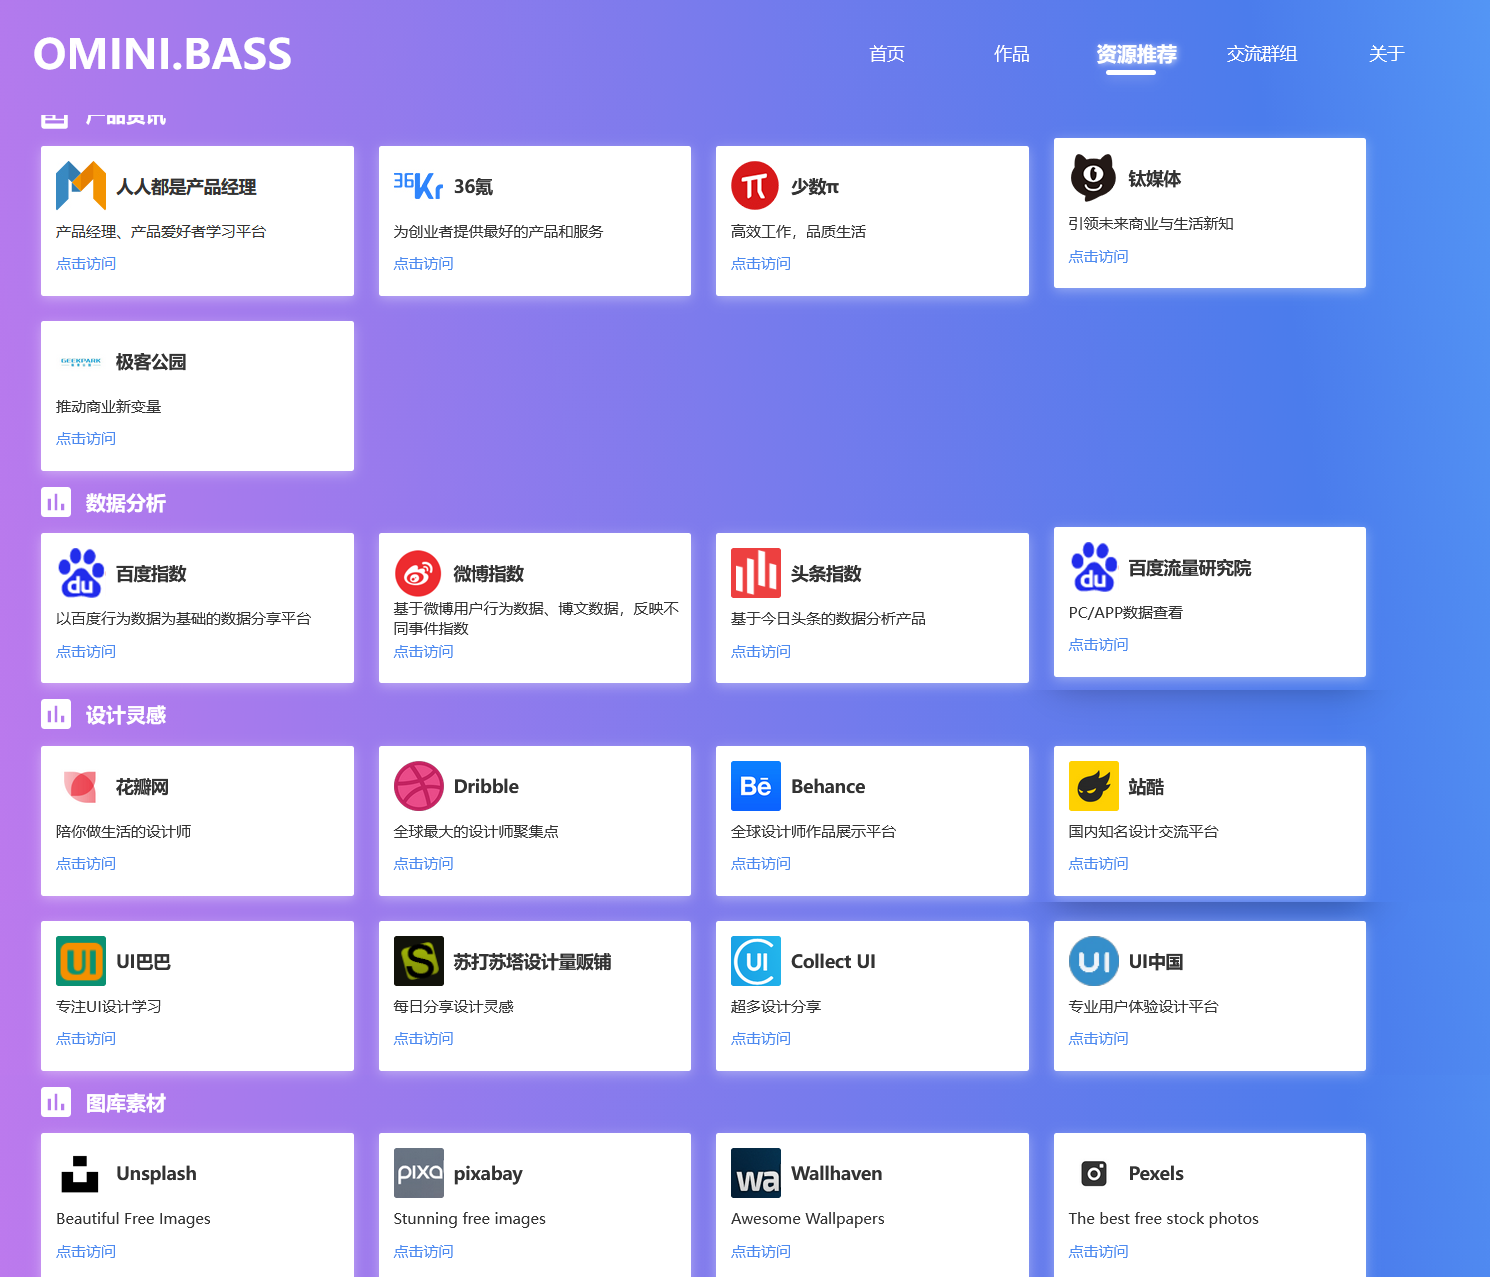Image resolution: width=1490 pixels, height=1277 pixels.
Task: Click the Pexels camera icon
Action: 1093,1173
